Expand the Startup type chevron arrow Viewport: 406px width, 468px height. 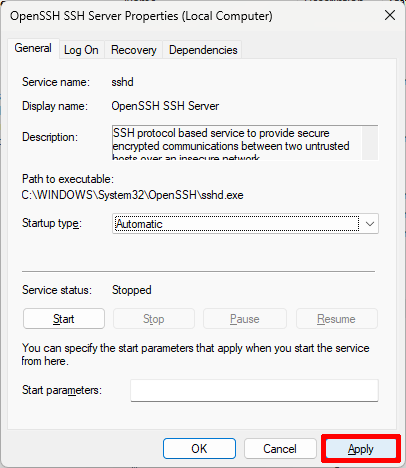pyautogui.click(x=370, y=224)
